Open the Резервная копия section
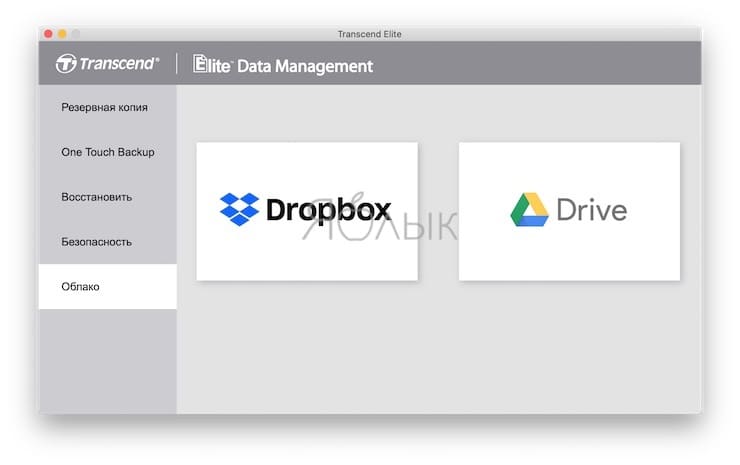This screenshot has width=740, height=465. click(x=108, y=107)
